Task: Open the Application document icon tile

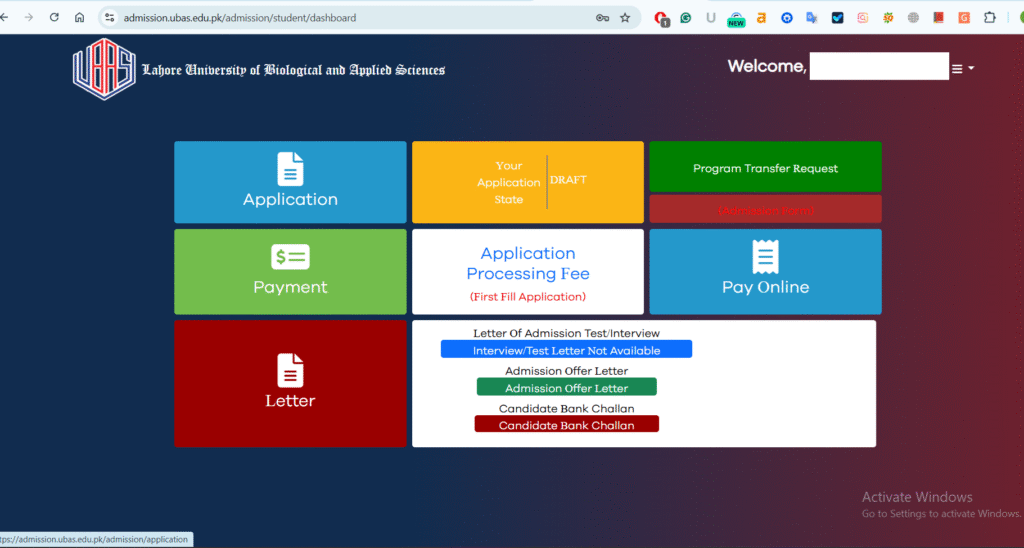Action: (290, 169)
